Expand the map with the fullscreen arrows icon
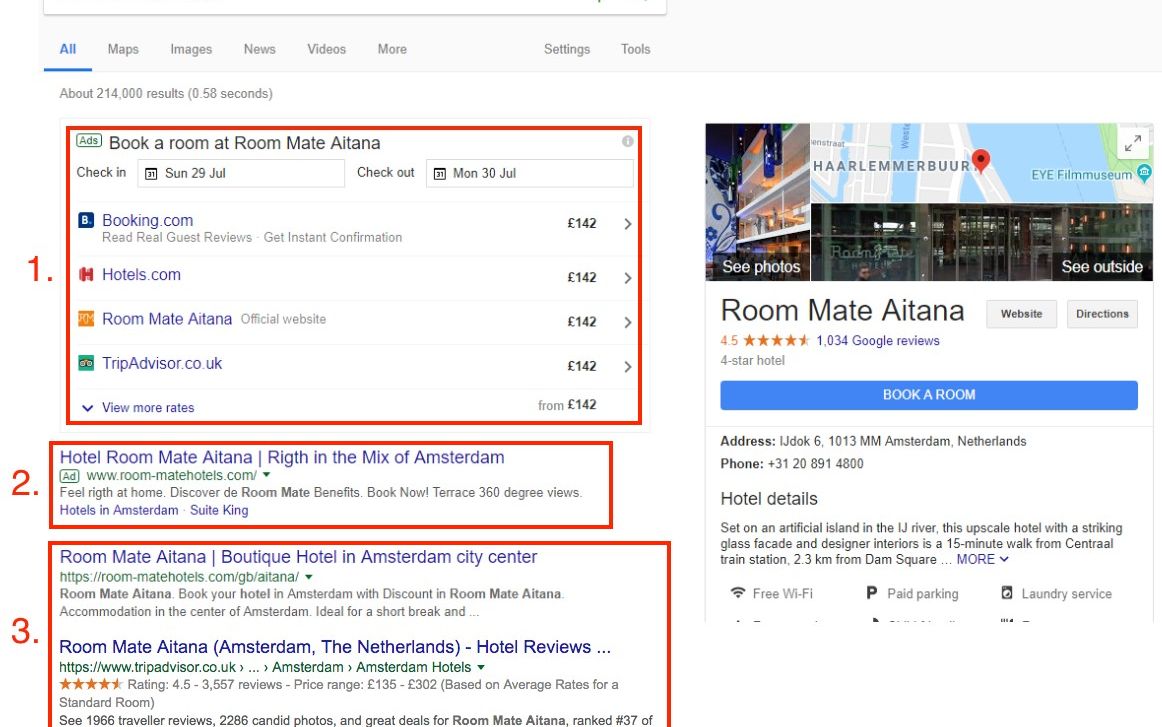This screenshot has width=1162, height=727. tap(1132, 143)
